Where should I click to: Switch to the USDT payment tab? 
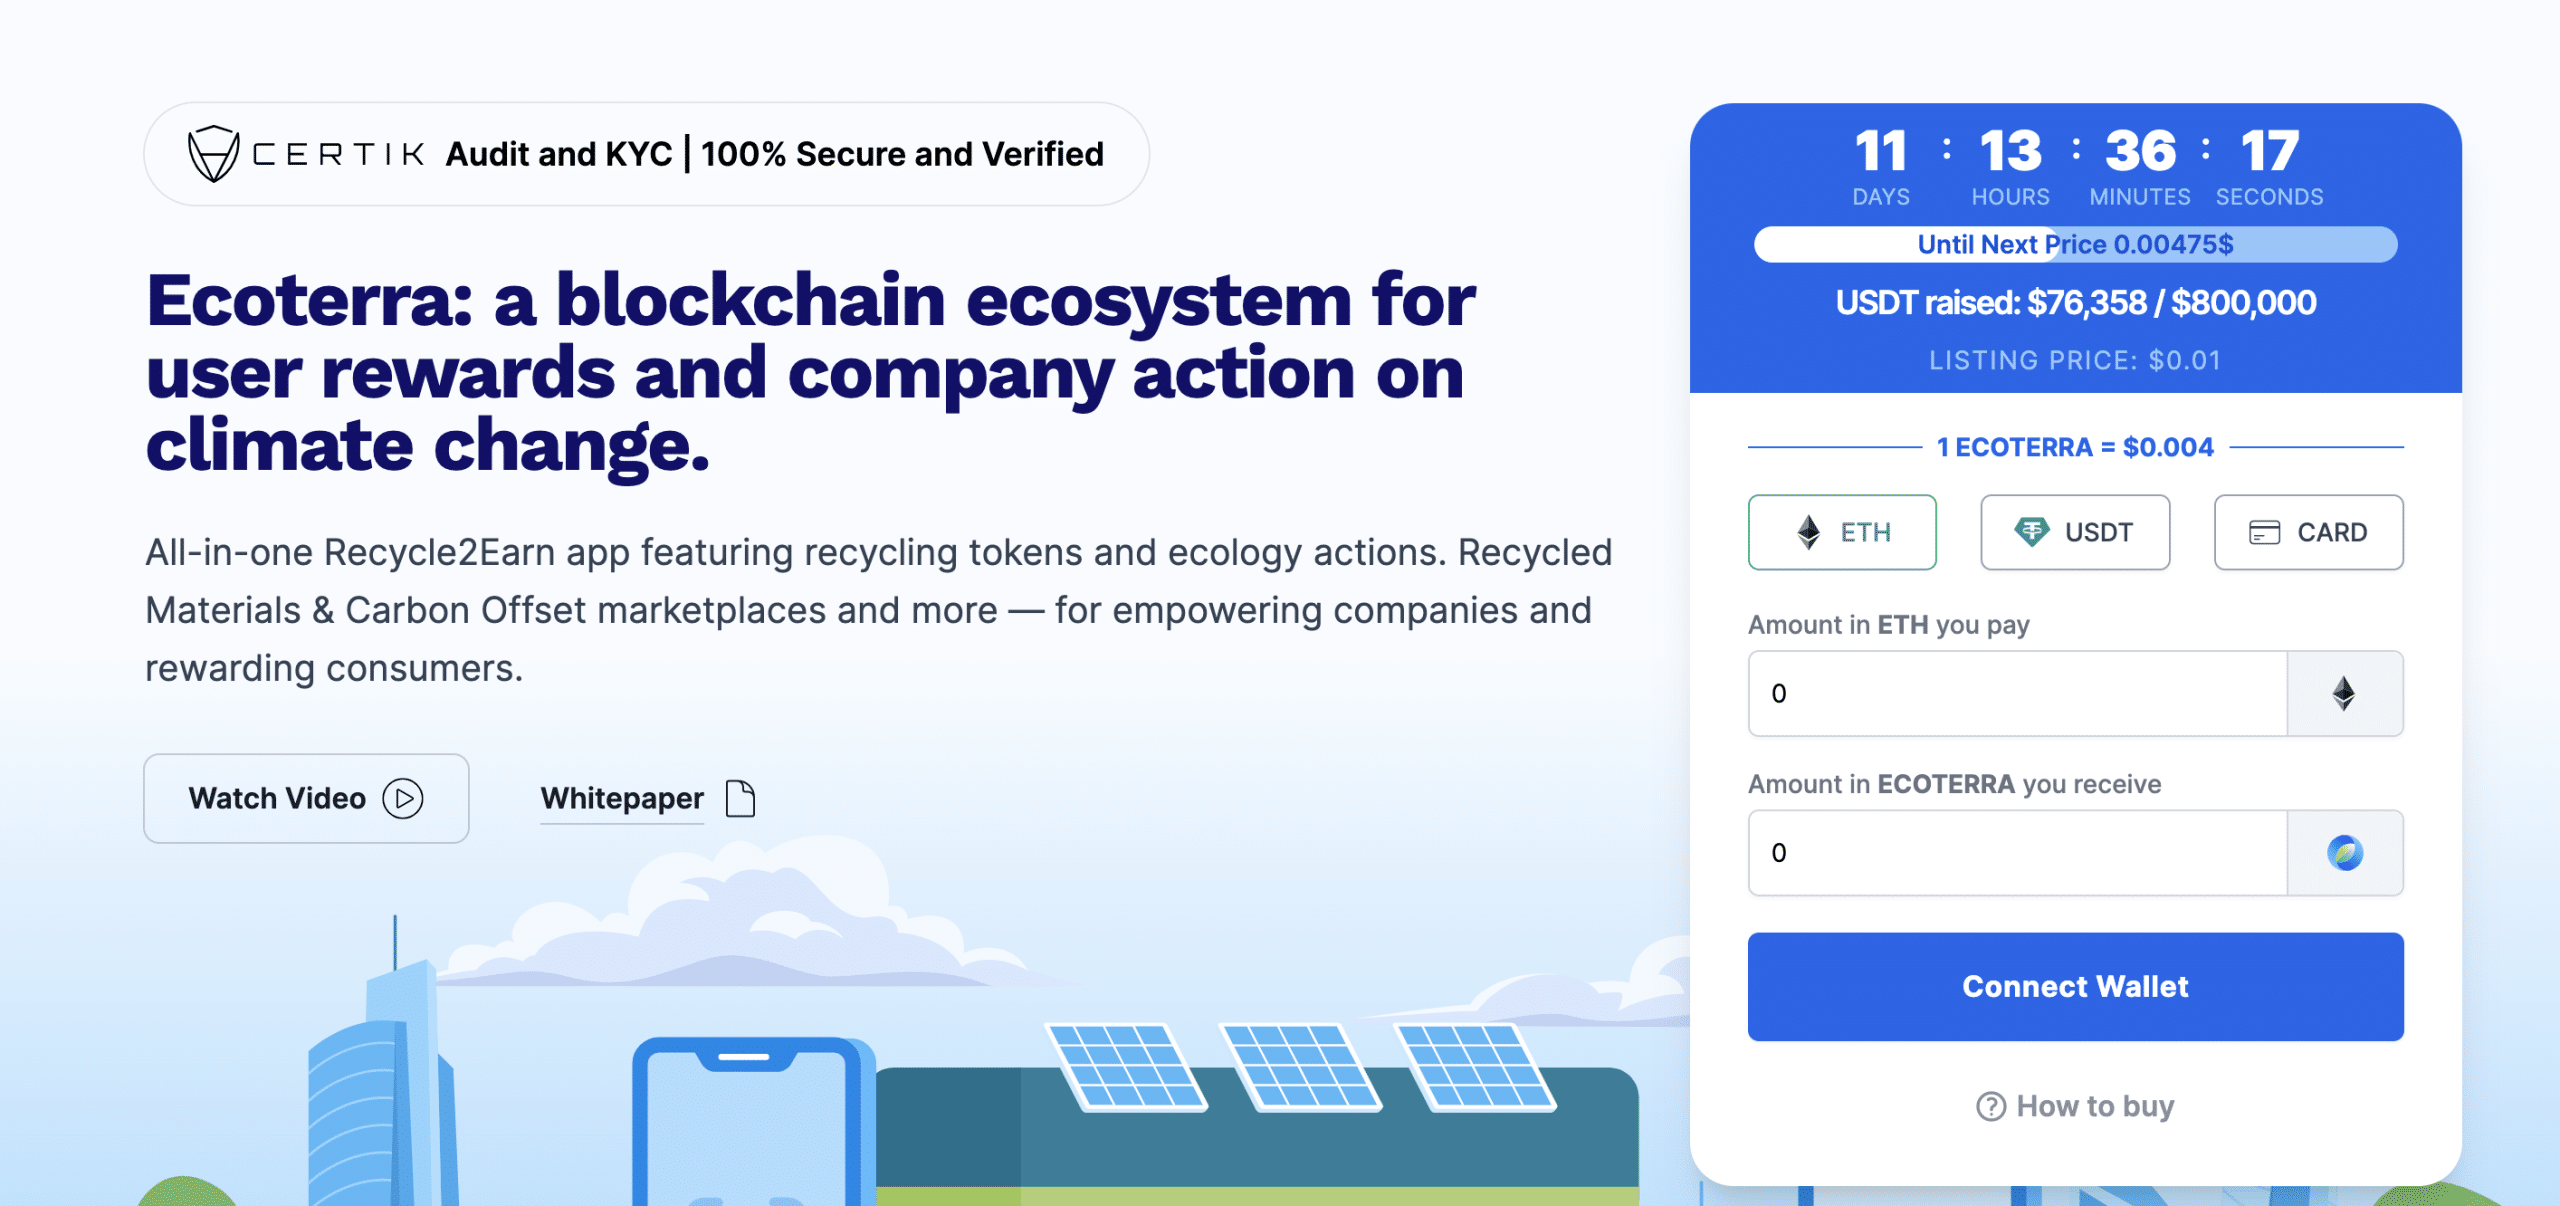tap(2075, 532)
